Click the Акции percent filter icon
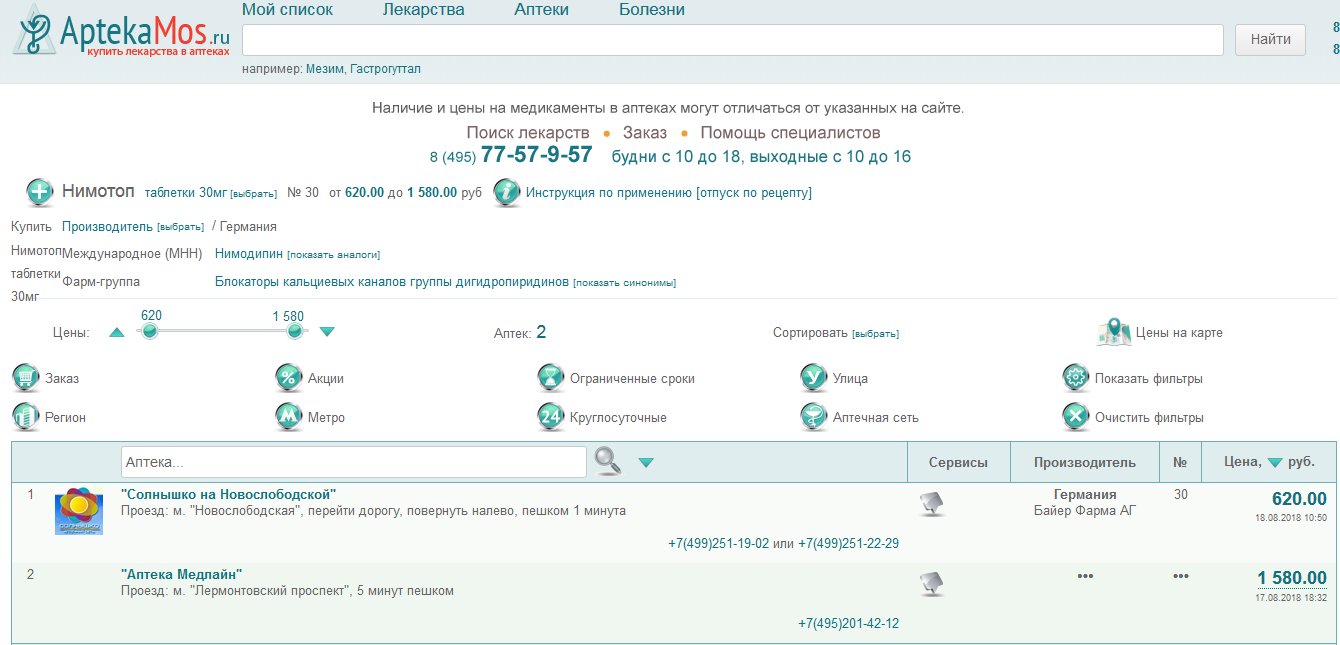Image resolution: width=1340 pixels, height=645 pixels. (289, 378)
